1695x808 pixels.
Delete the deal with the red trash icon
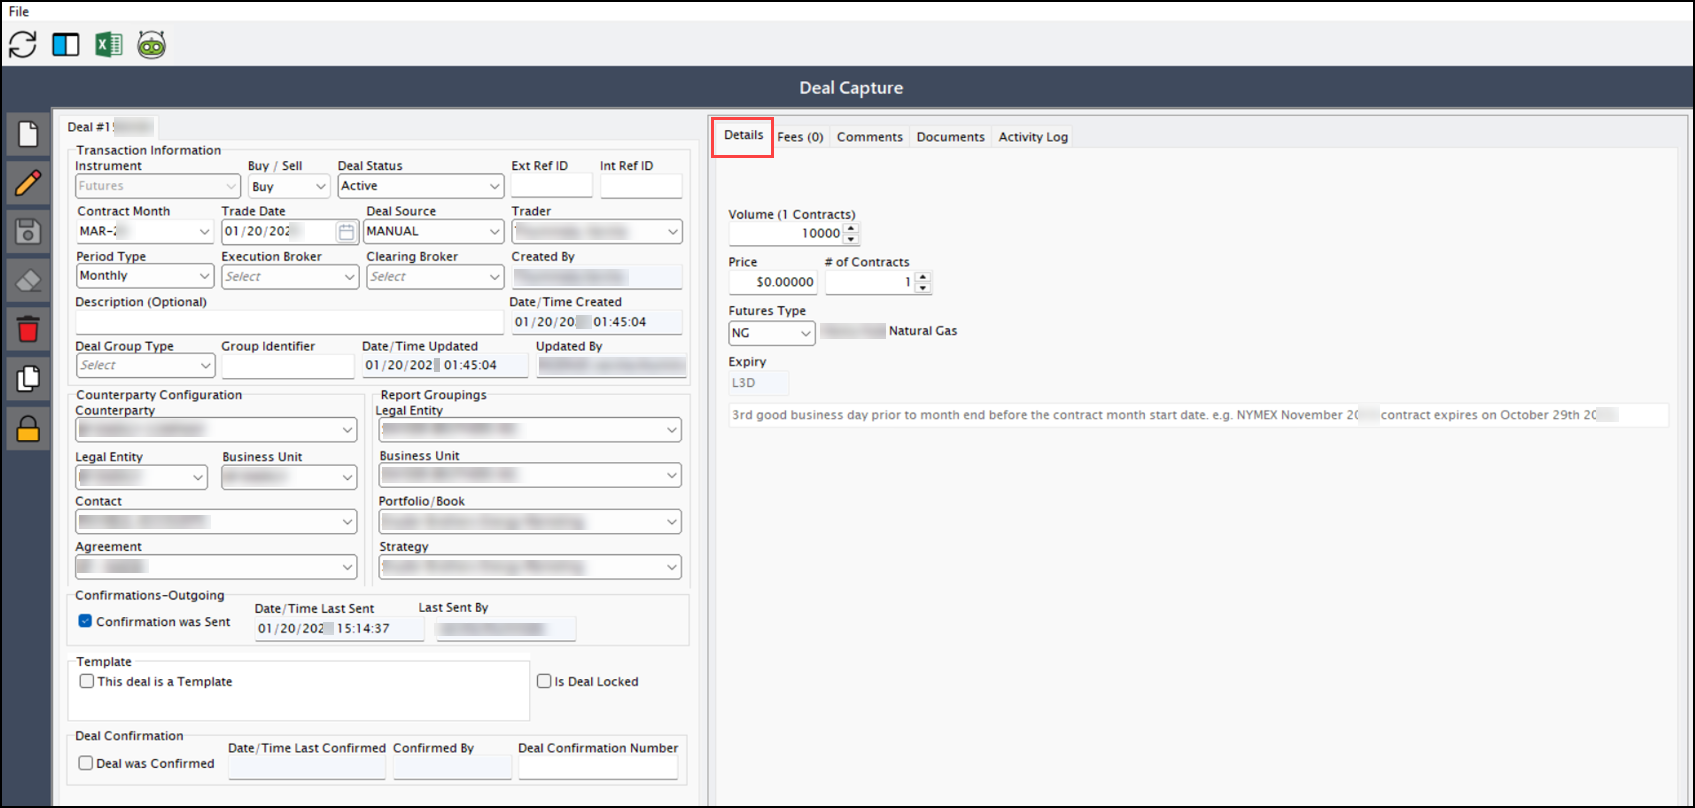pos(28,329)
